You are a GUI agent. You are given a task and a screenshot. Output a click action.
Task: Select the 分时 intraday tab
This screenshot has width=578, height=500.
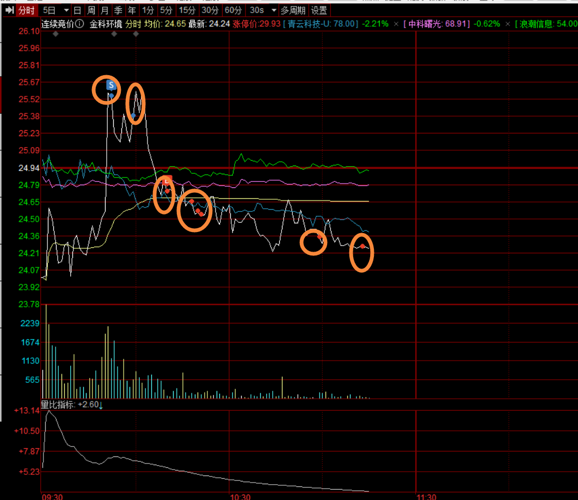click(x=27, y=11)
